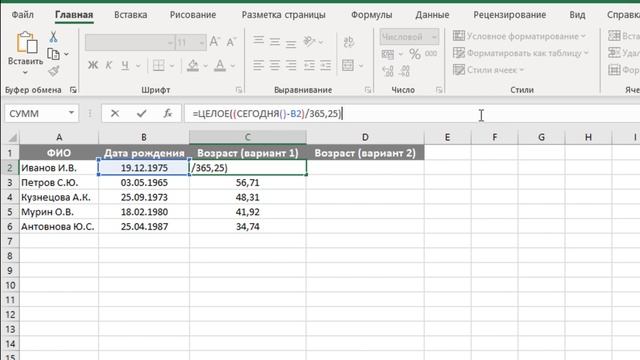
Task: Align text to bottom icon
Action: click(291, 43)
